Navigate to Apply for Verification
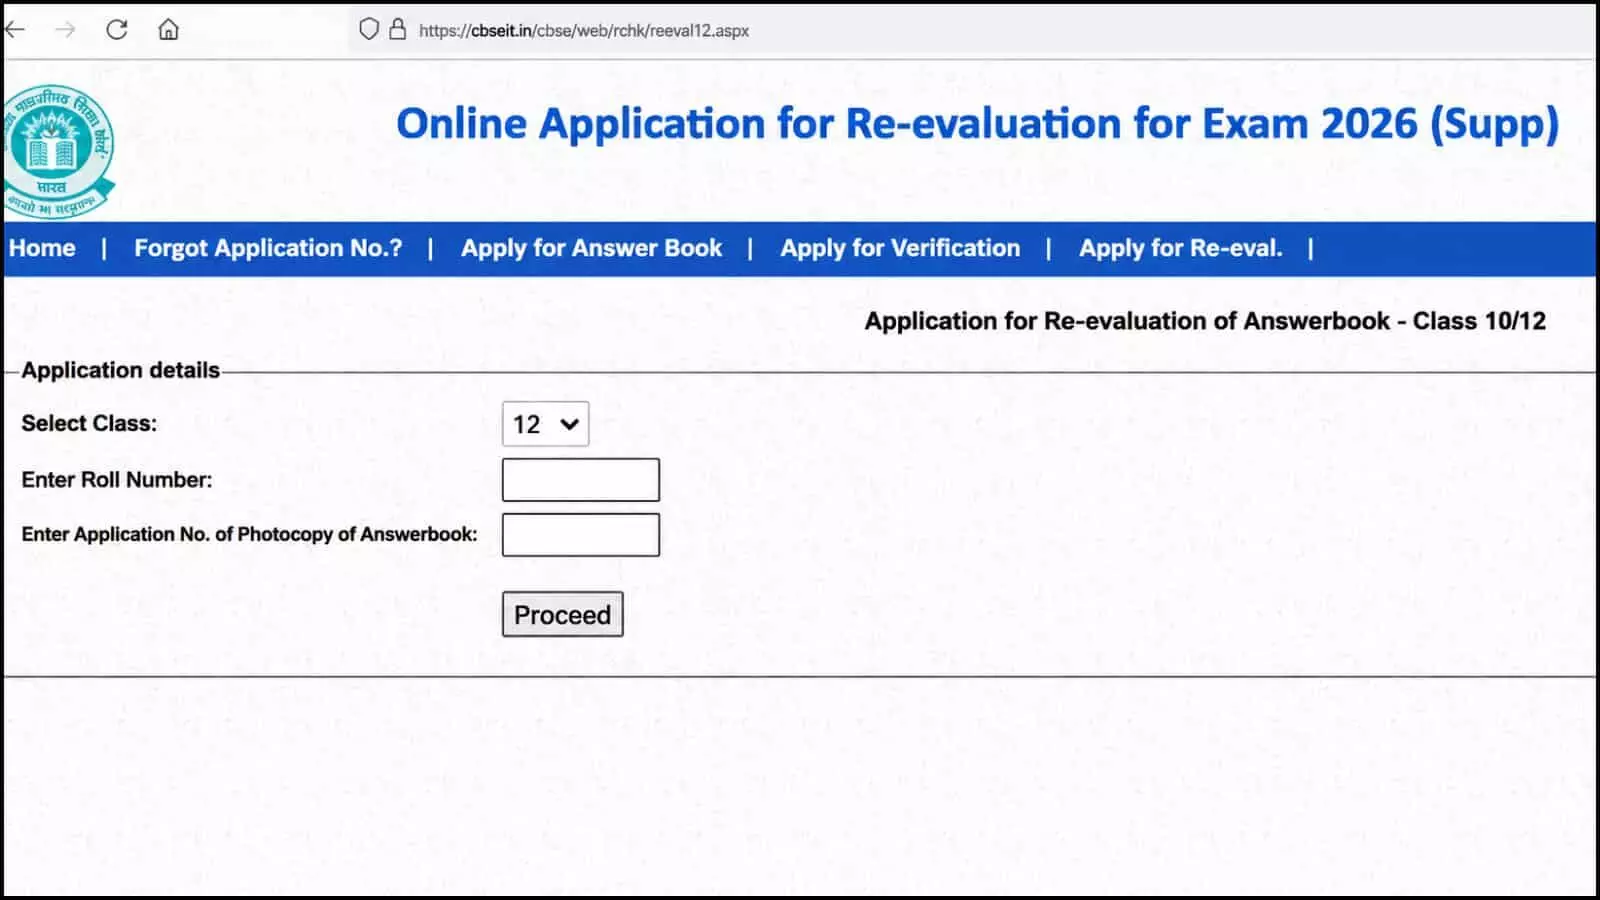 (x=900, y=248)
